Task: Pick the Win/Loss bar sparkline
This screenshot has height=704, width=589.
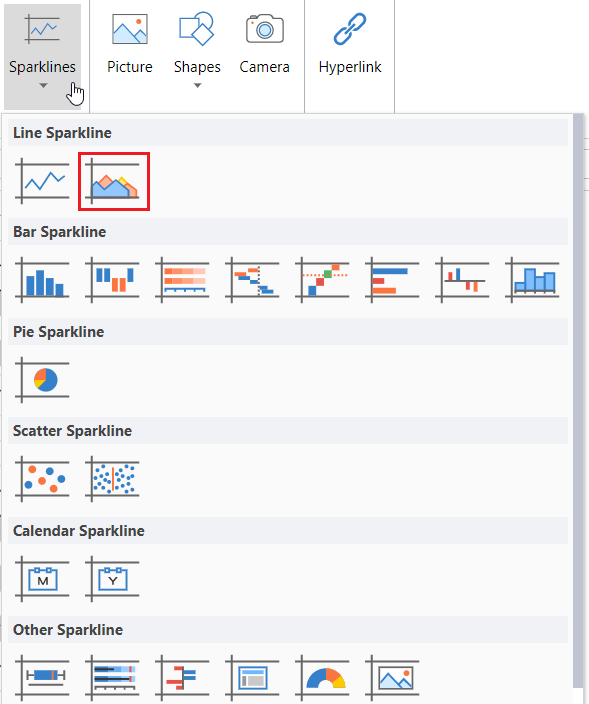Action: [112, 280]
